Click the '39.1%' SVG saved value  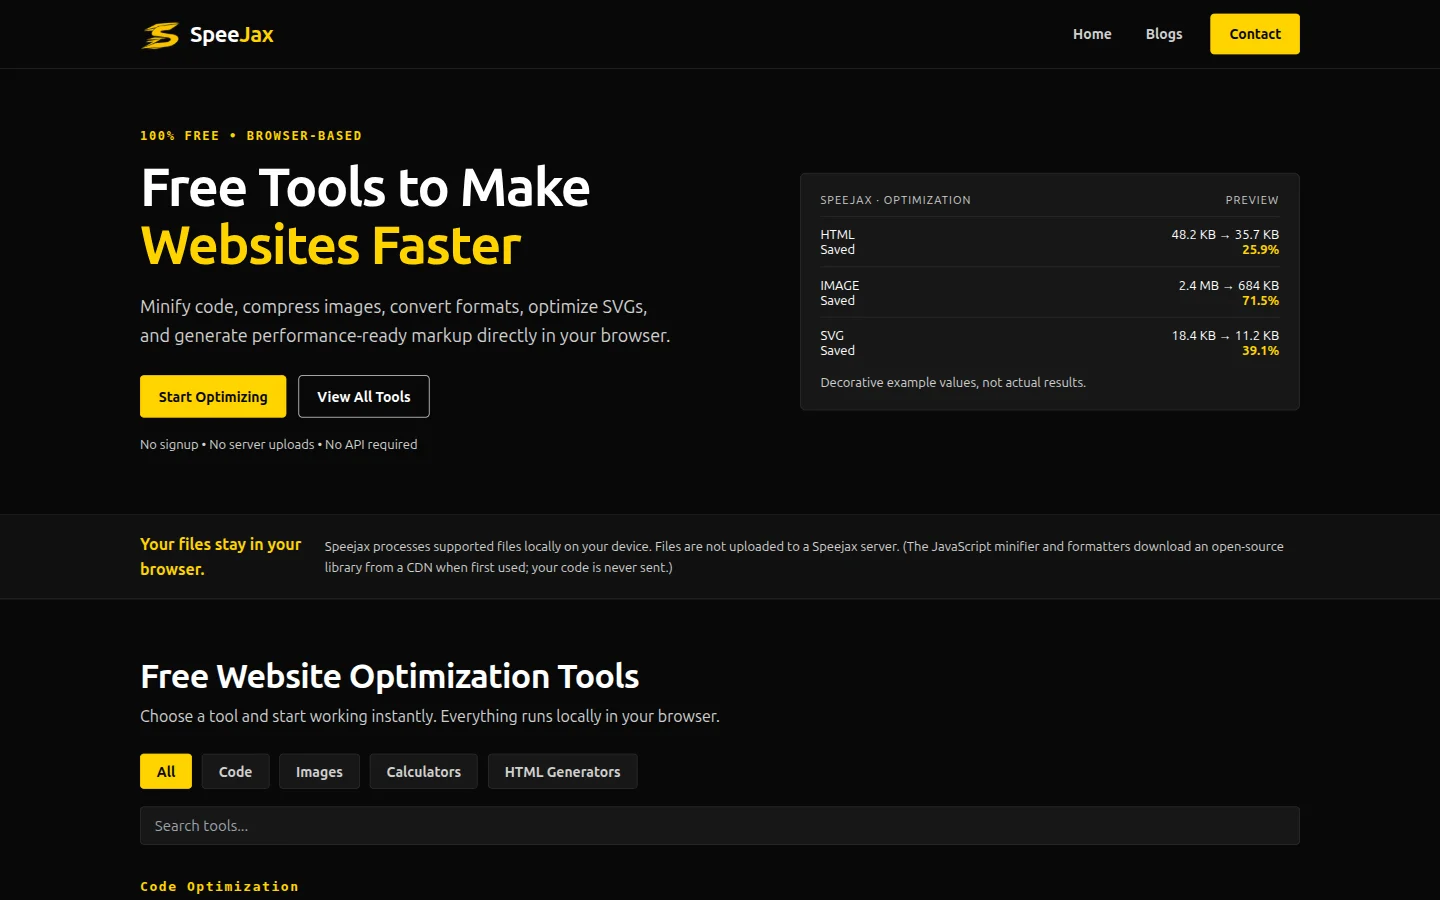tap(1260, 351)
